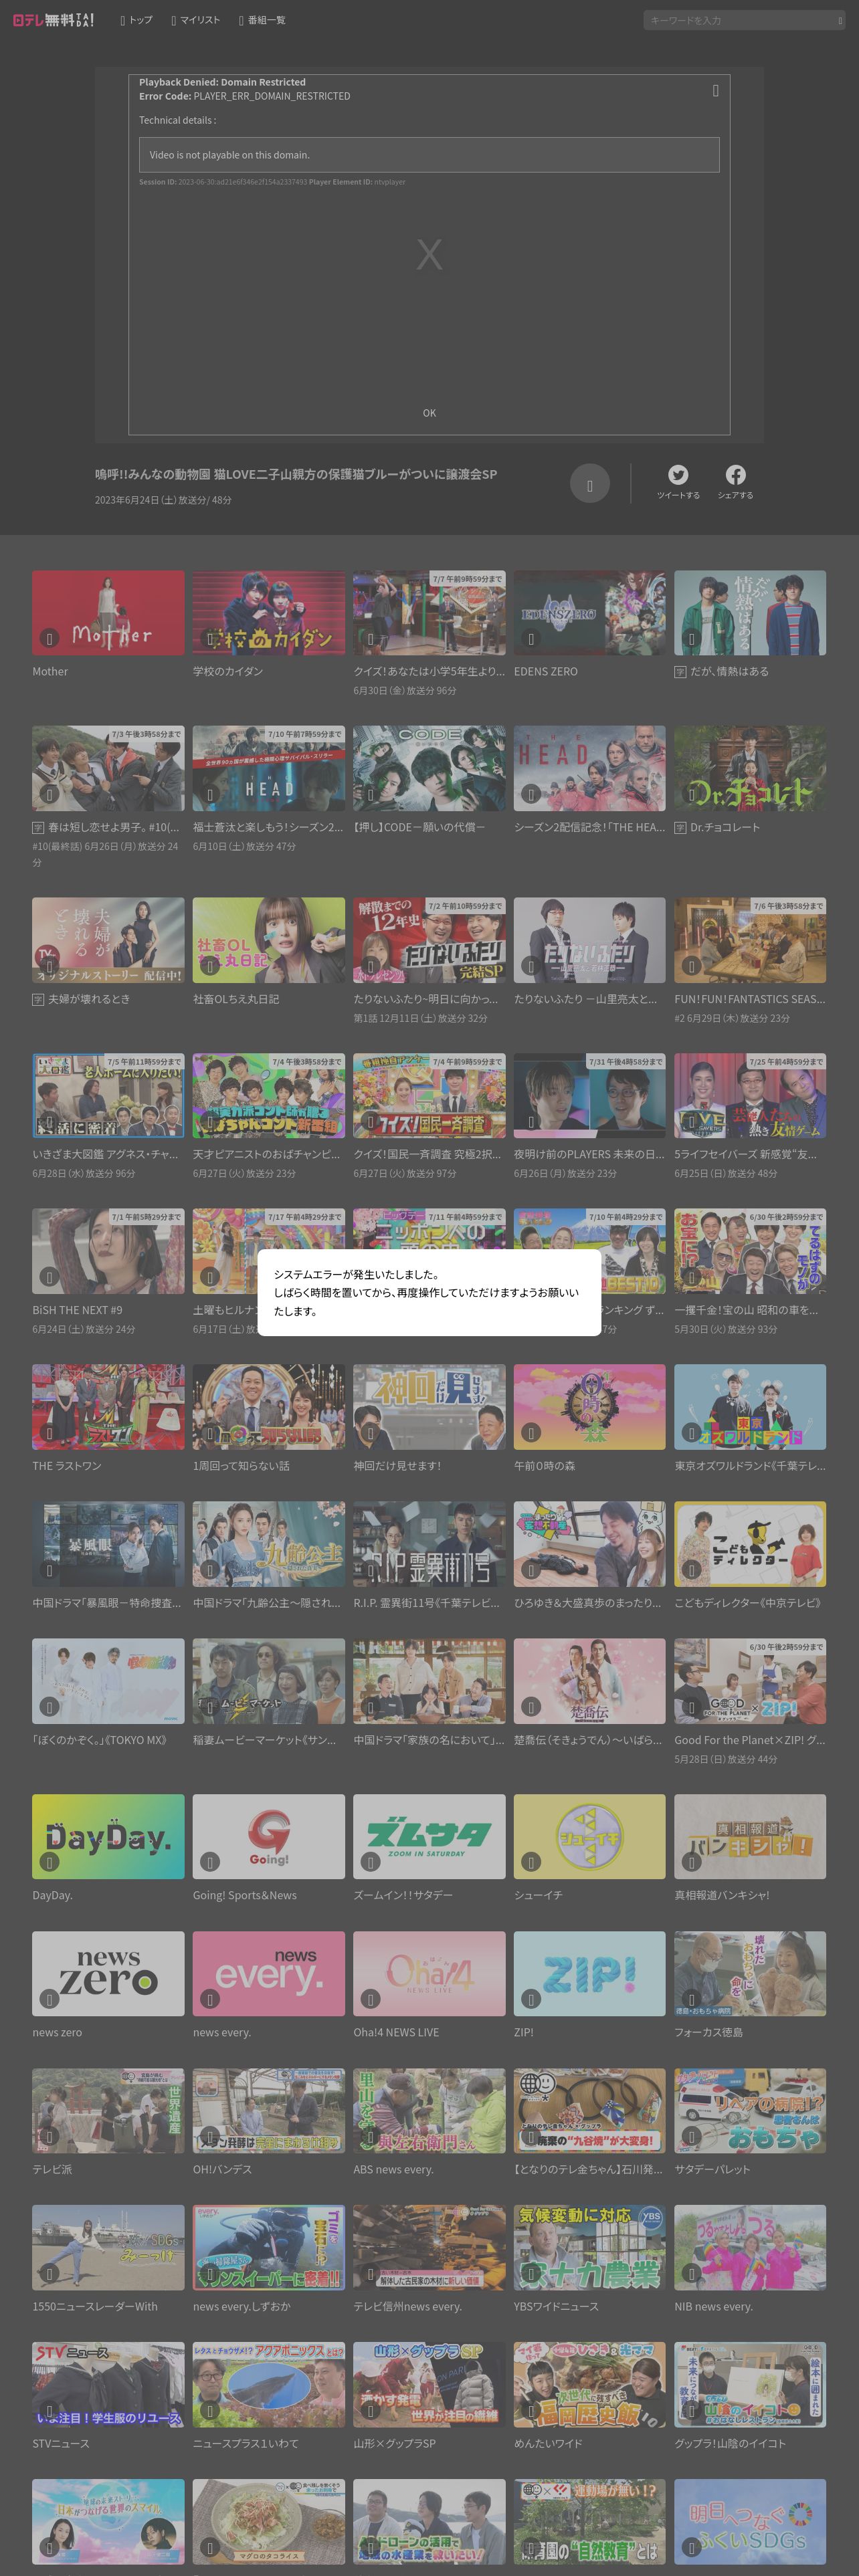The height and width of the screenshot is (2576, 859).
Task: Click the overlay icon on Dr.チョコレート thumbnail
Action: 691,794
